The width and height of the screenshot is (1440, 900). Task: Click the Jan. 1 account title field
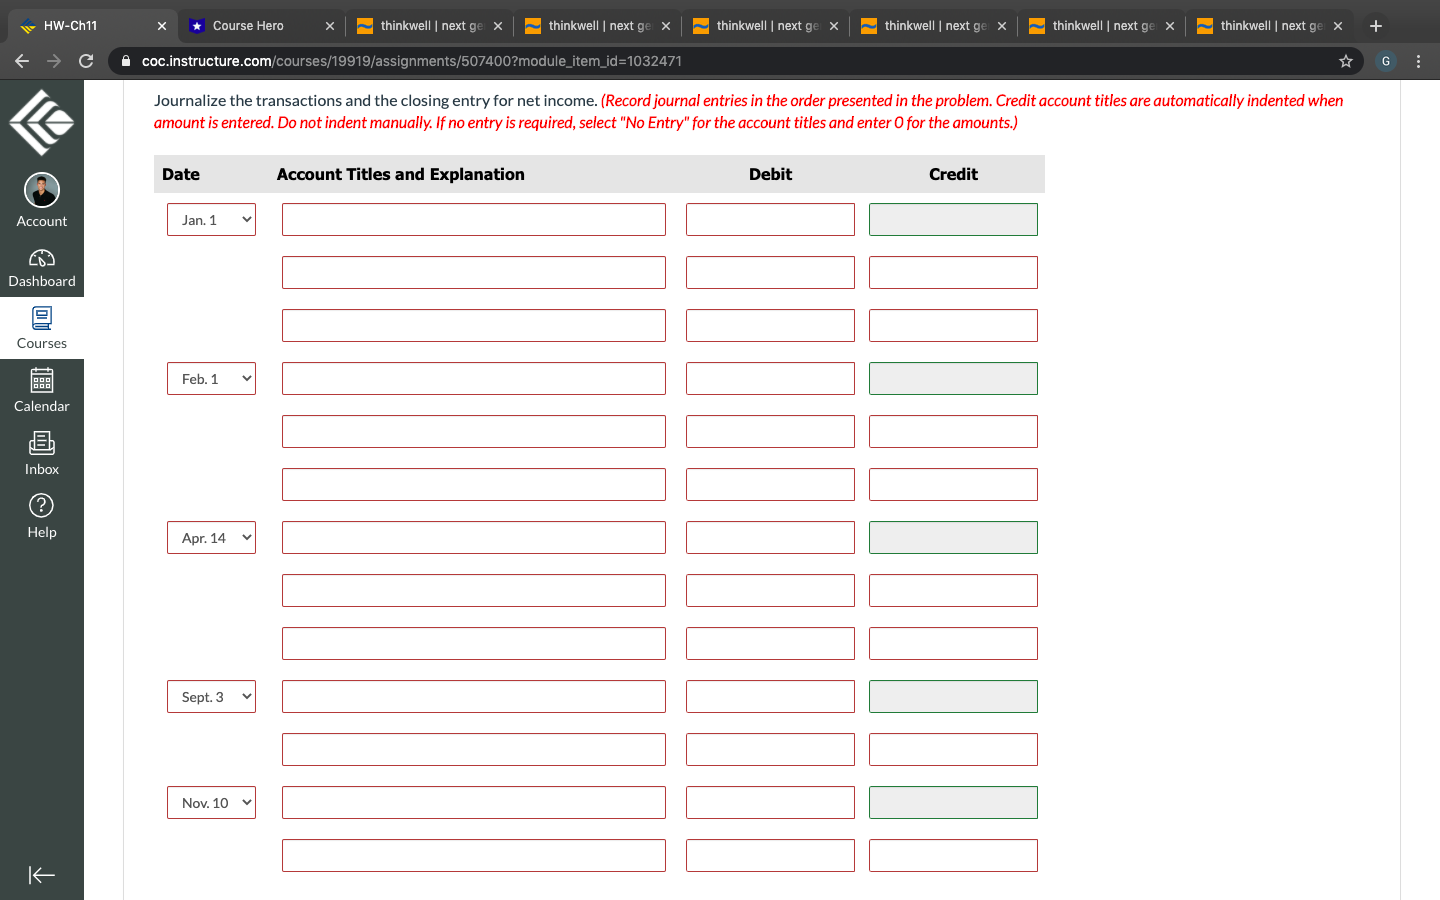[x=474, y=220]
